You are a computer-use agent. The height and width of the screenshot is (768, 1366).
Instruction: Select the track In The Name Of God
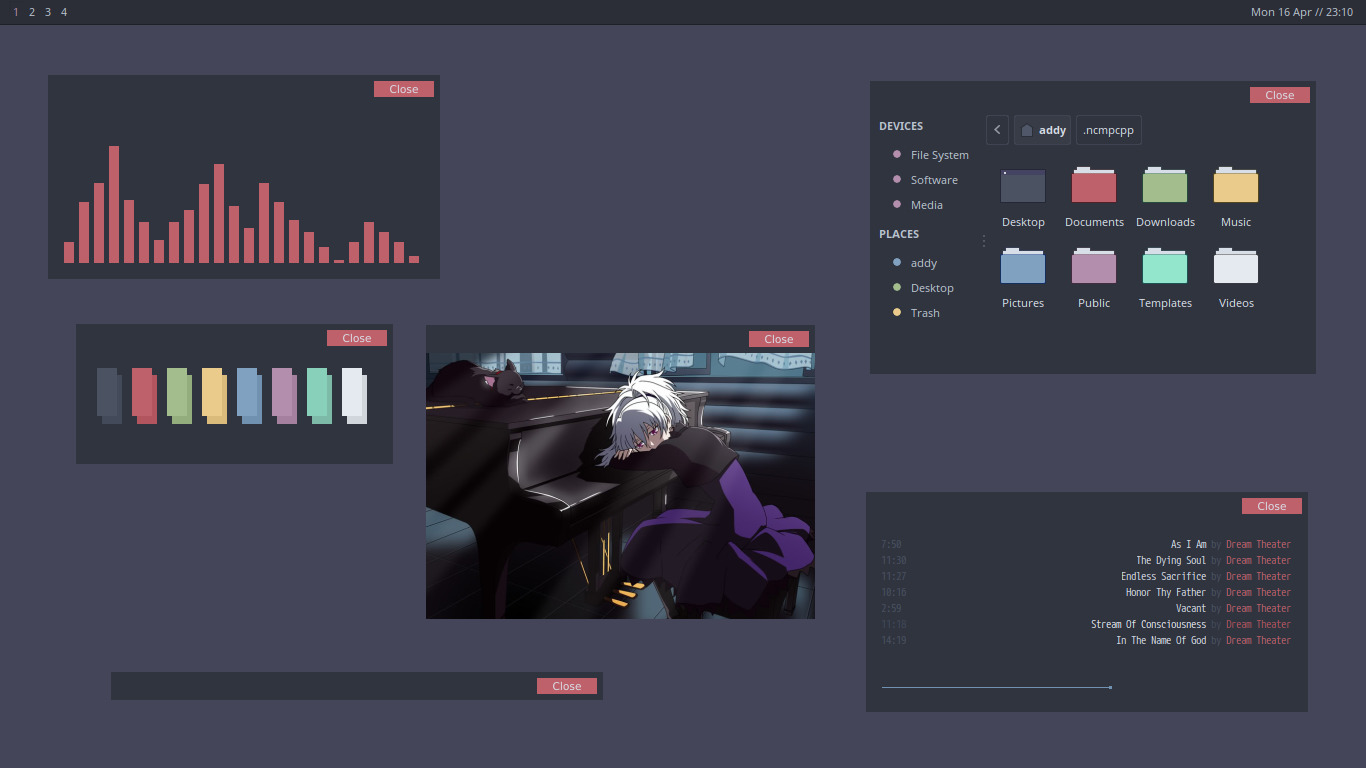(x=1161, y=641)
